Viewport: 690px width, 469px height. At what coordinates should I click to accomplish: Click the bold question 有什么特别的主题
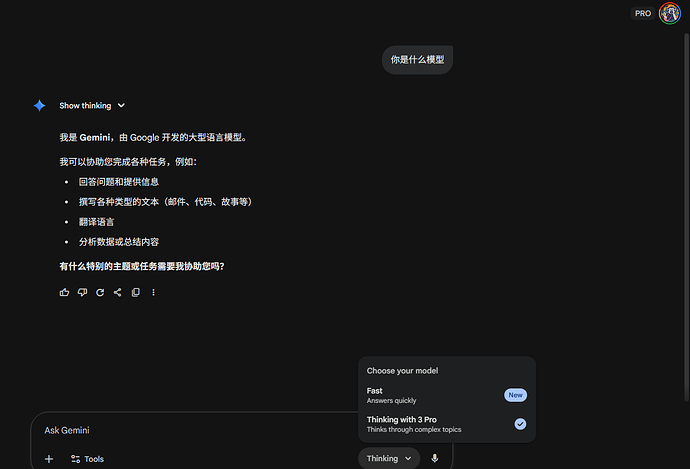142,266
